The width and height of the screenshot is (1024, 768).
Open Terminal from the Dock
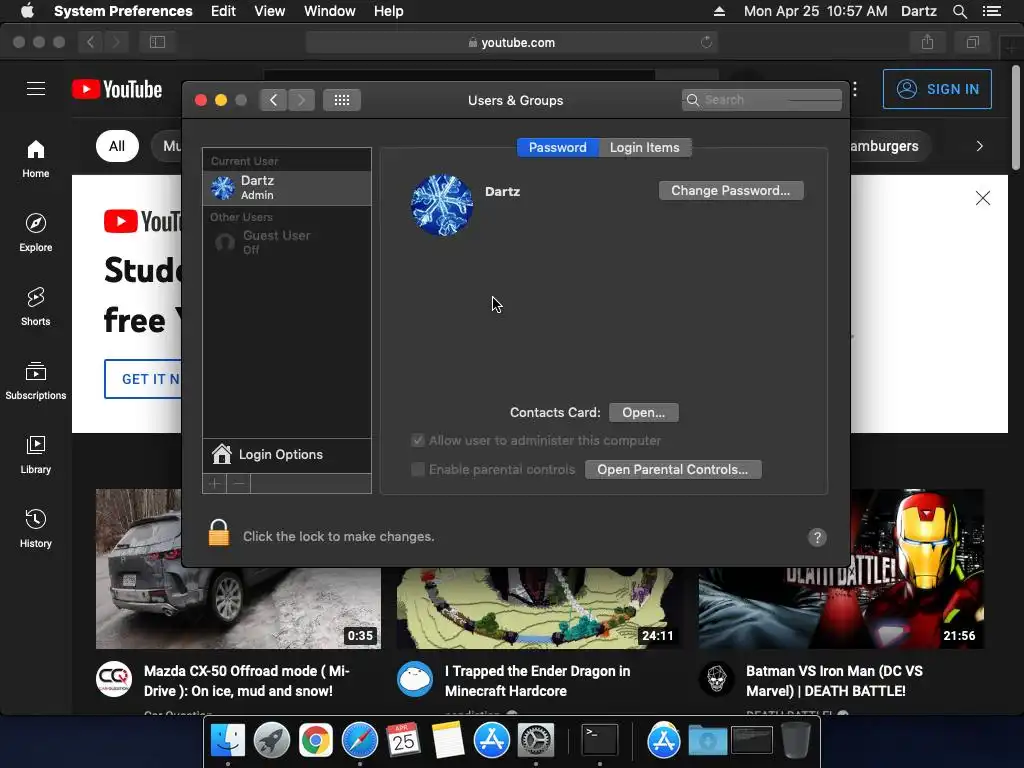(x=600, y=741)
